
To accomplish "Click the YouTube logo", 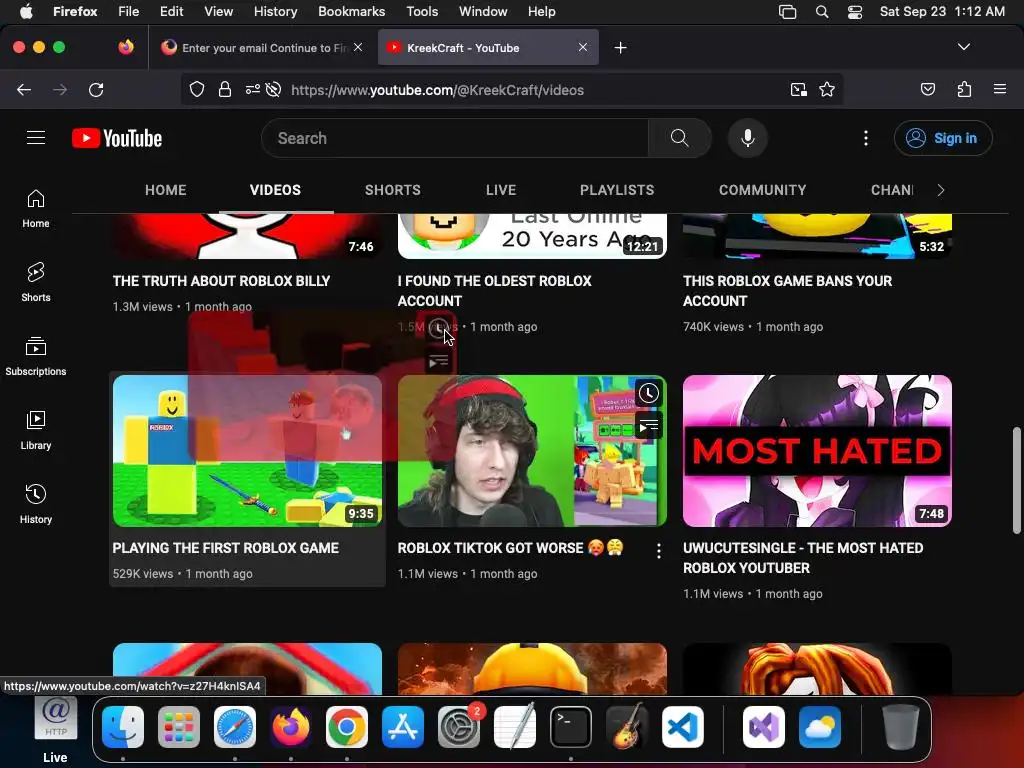I will point(117,138).
